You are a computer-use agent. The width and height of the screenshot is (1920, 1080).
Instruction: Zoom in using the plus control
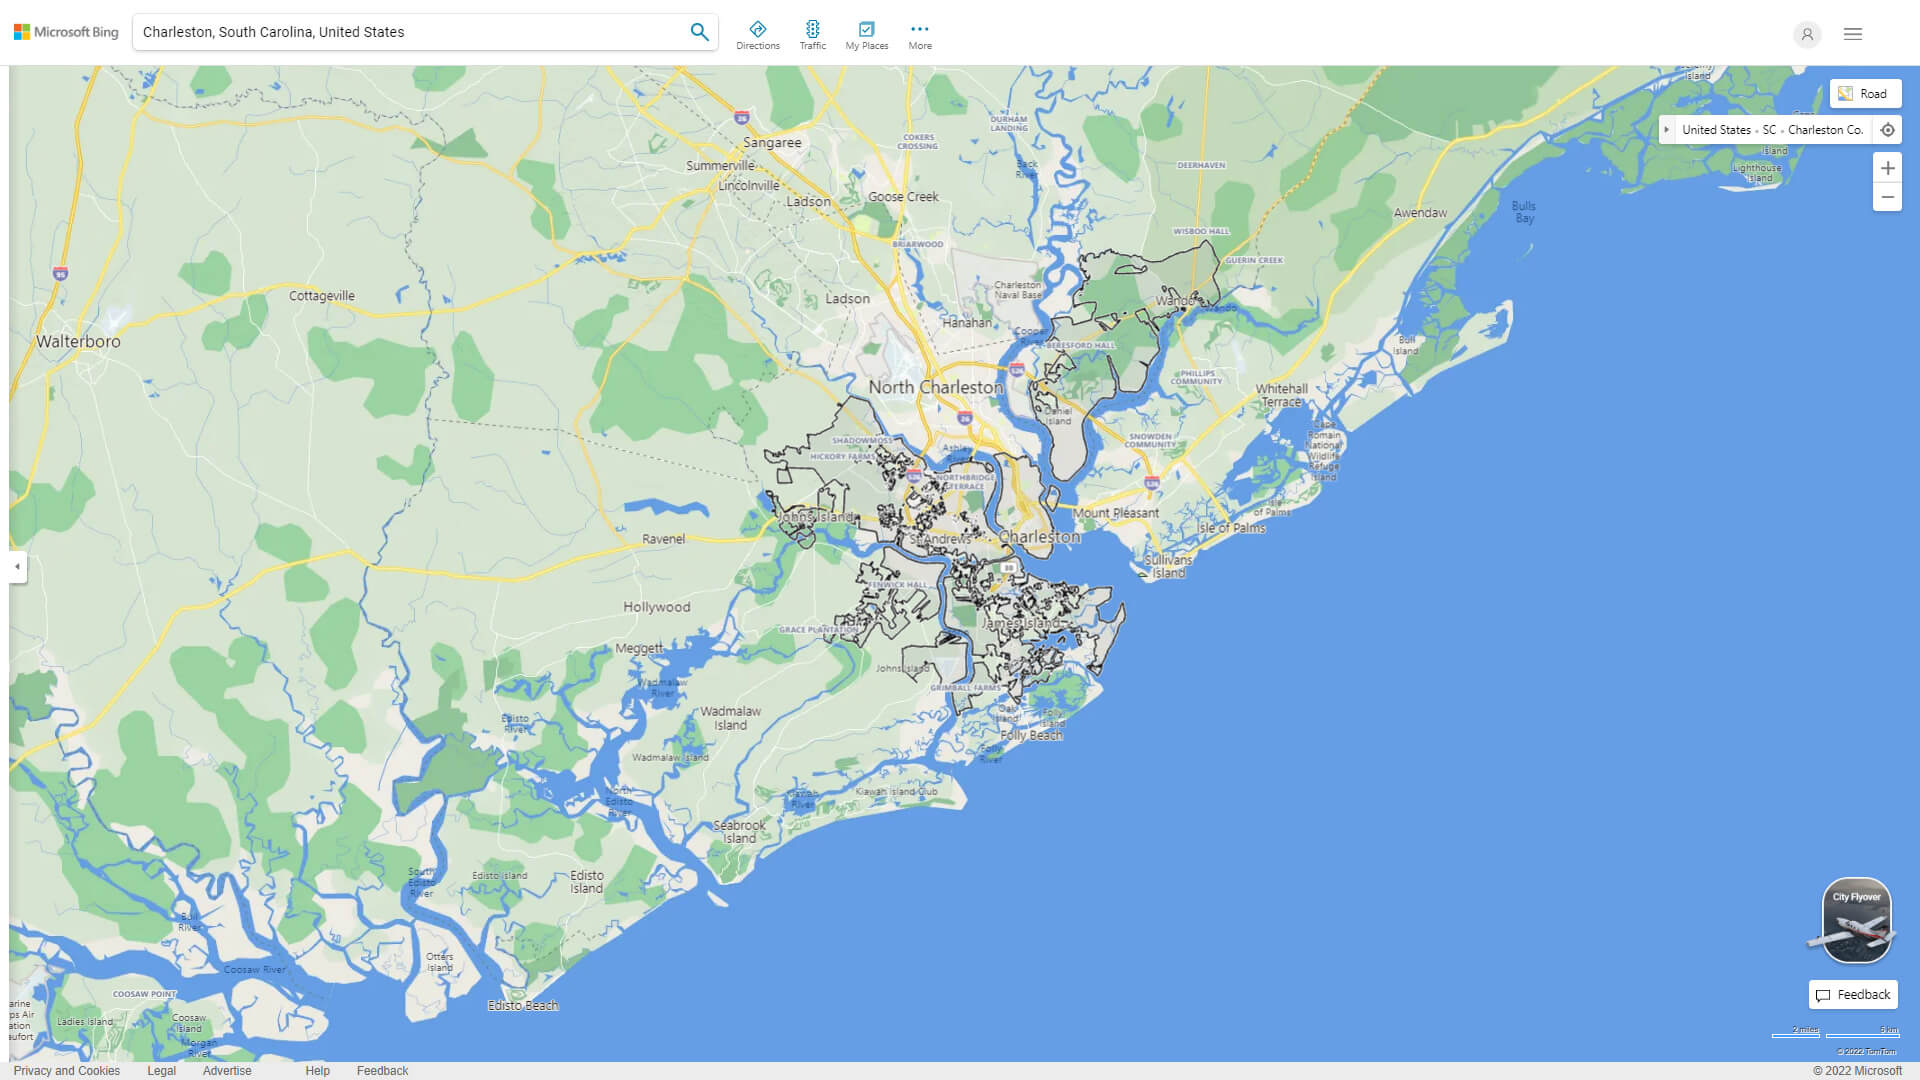click(x=1888, y=168)
